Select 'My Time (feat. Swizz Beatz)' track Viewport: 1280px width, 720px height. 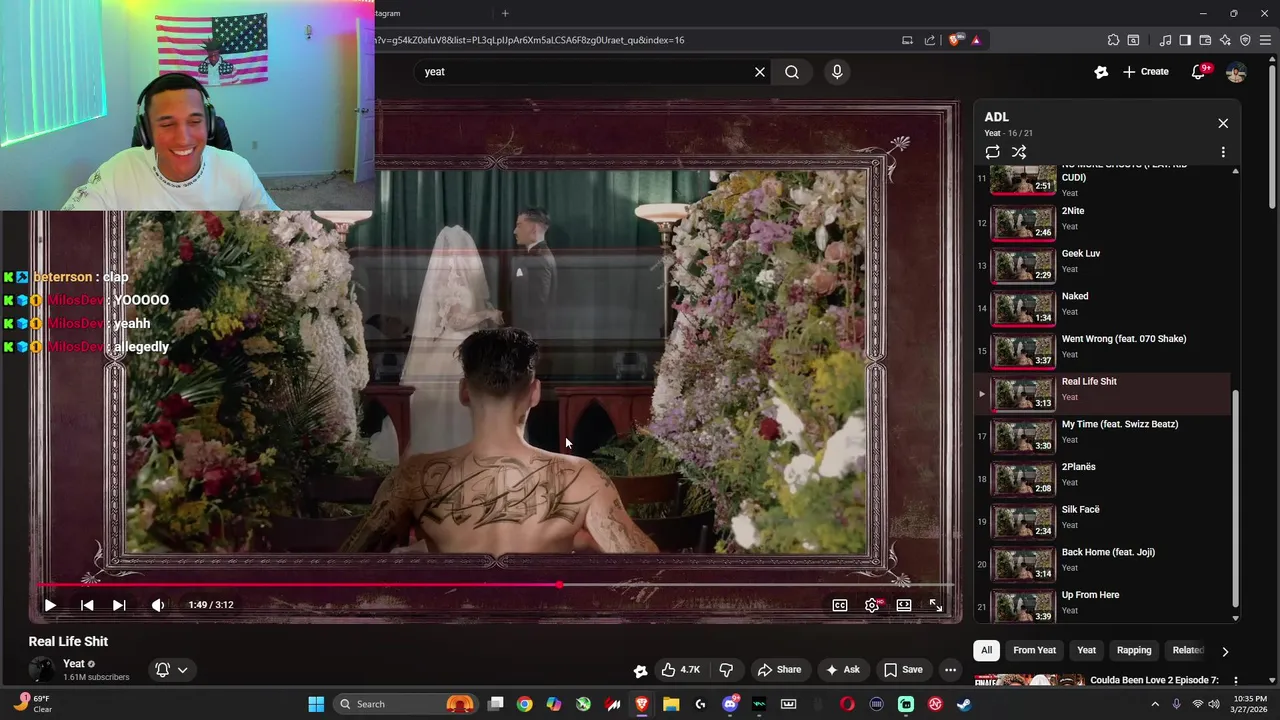[1102, 436]
